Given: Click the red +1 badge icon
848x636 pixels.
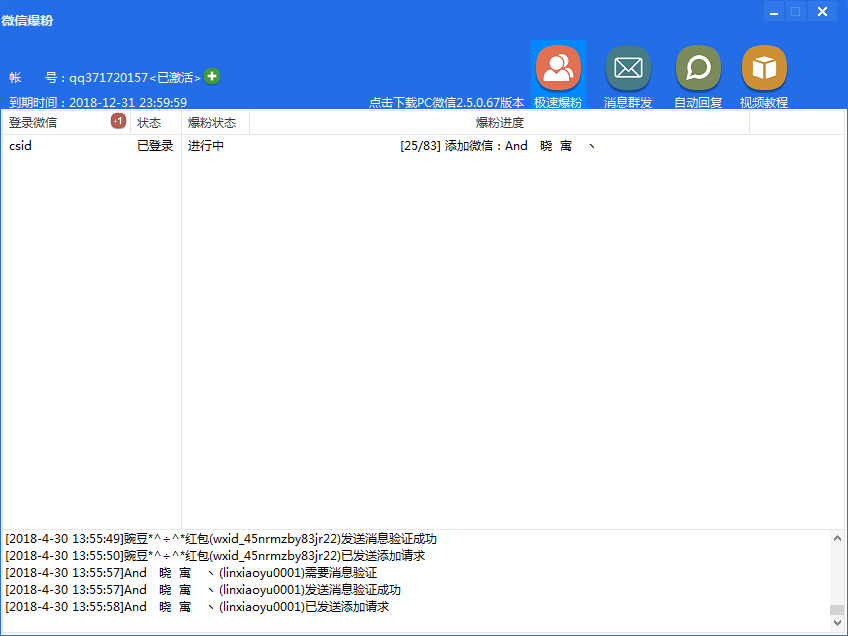Looking at the screenshot, I should click(x=118, y=122).
